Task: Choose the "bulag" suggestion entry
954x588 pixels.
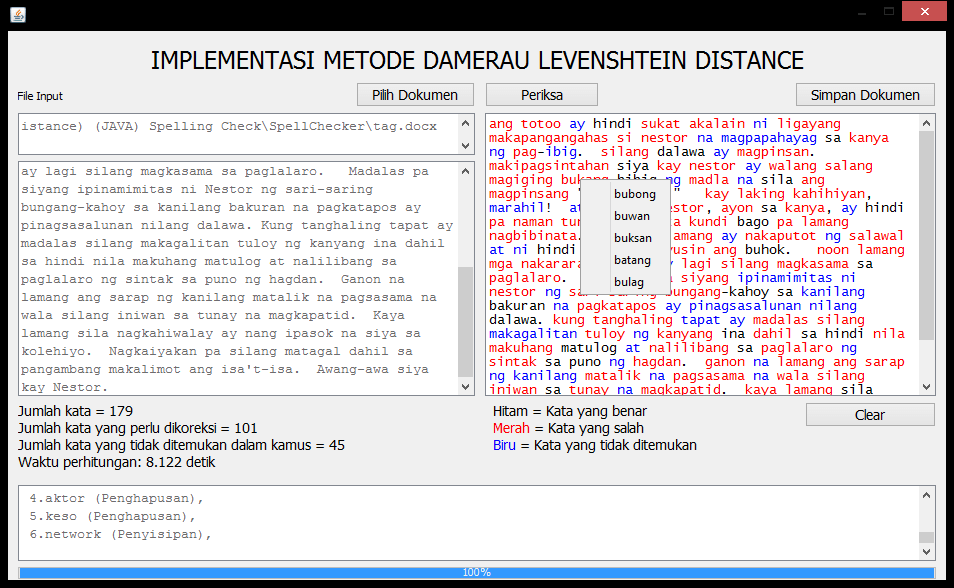Action: pos(629,282)
